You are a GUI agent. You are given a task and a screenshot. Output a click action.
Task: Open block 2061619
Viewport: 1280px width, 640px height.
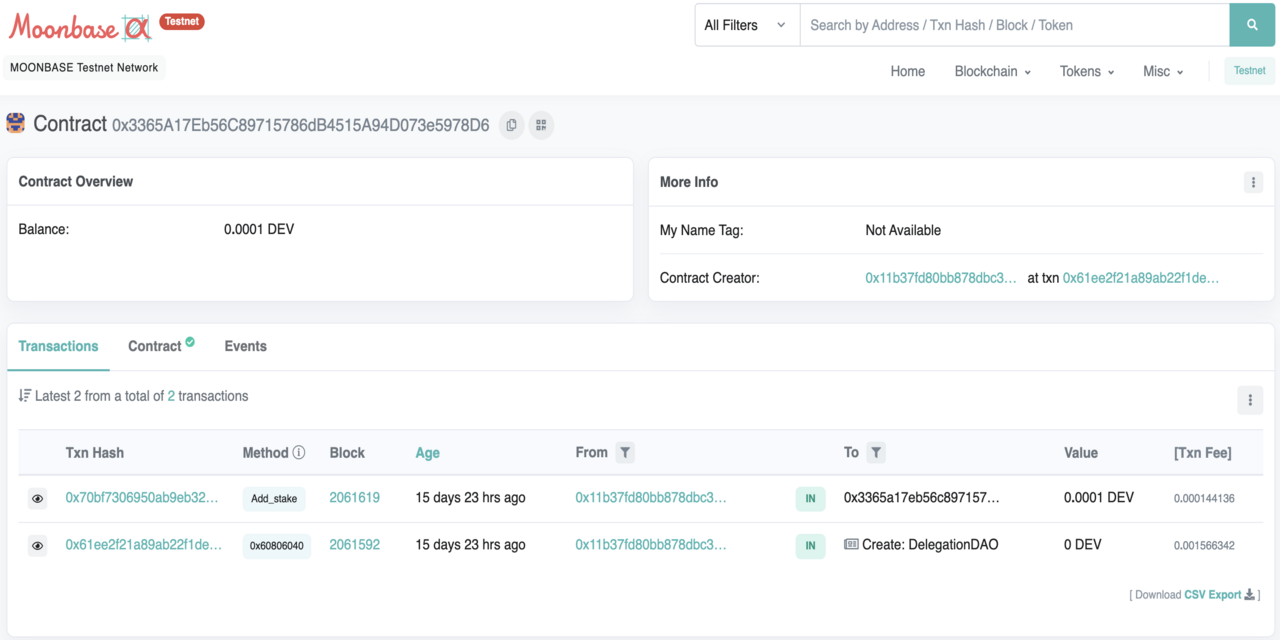(355, 497)
